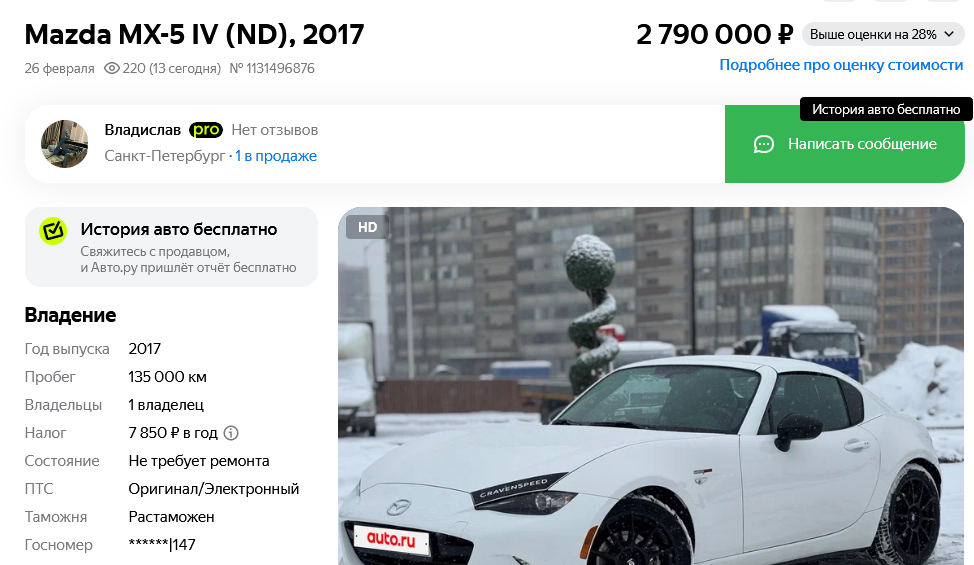Click the message bubble icon

coord(763,144)
